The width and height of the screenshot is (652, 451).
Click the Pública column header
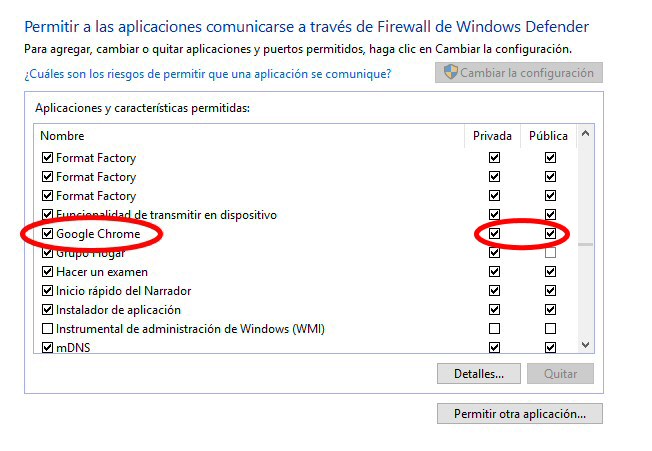548,136
